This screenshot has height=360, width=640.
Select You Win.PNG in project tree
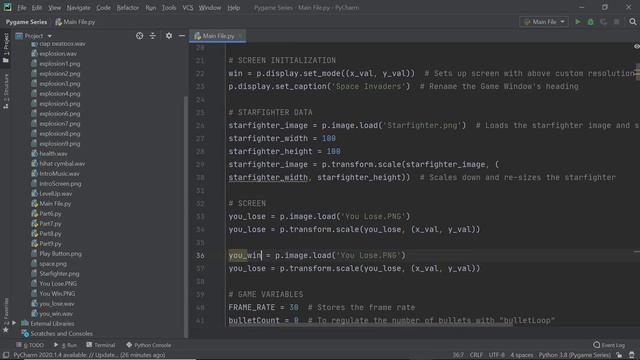click(x=57, y=293)
